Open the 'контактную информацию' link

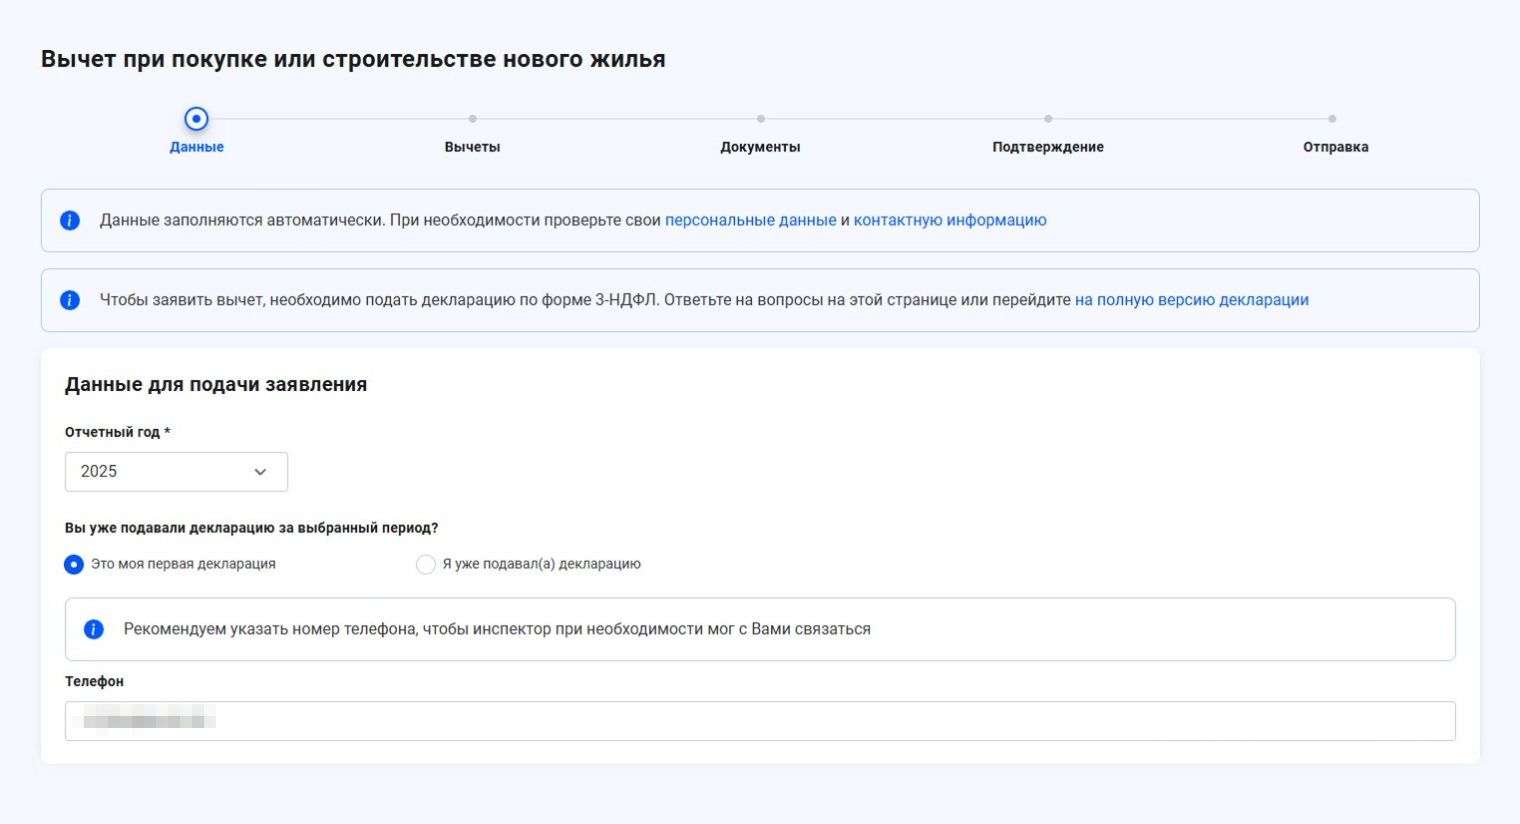coord(950,220)
